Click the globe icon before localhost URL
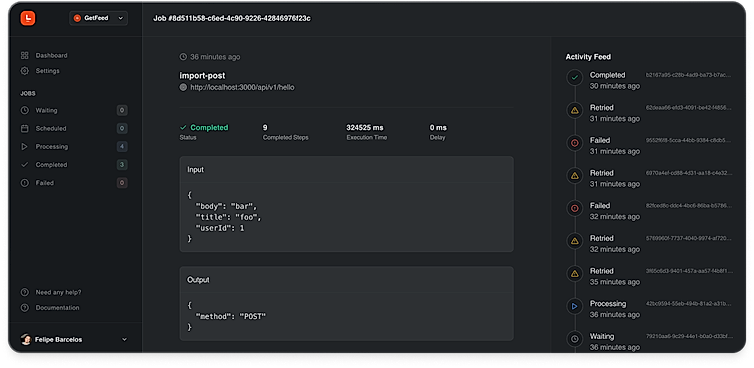Screen dimensions: 754x368 [x=183, y=88]
